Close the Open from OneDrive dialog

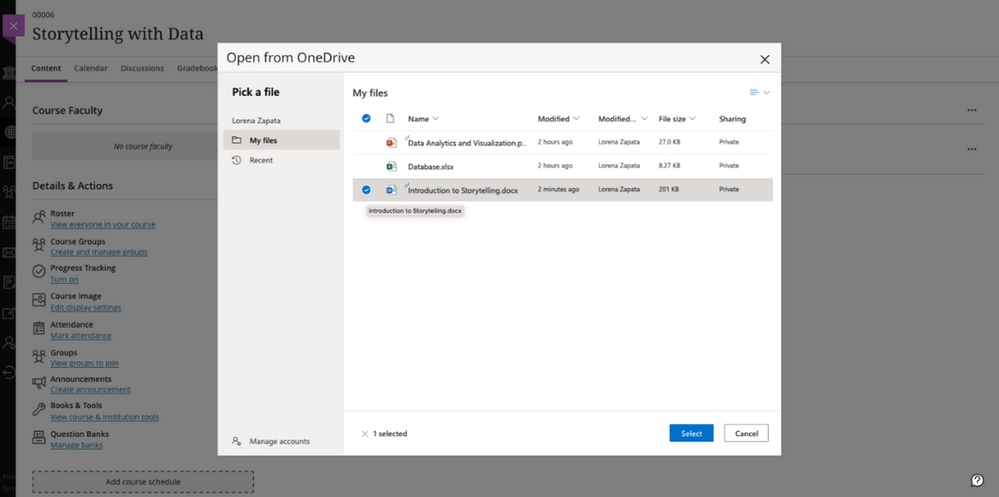coord(765,59)
